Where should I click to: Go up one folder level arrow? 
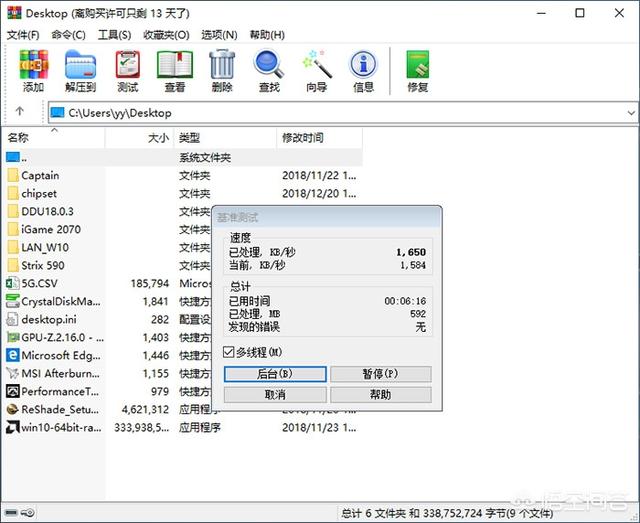20,111
